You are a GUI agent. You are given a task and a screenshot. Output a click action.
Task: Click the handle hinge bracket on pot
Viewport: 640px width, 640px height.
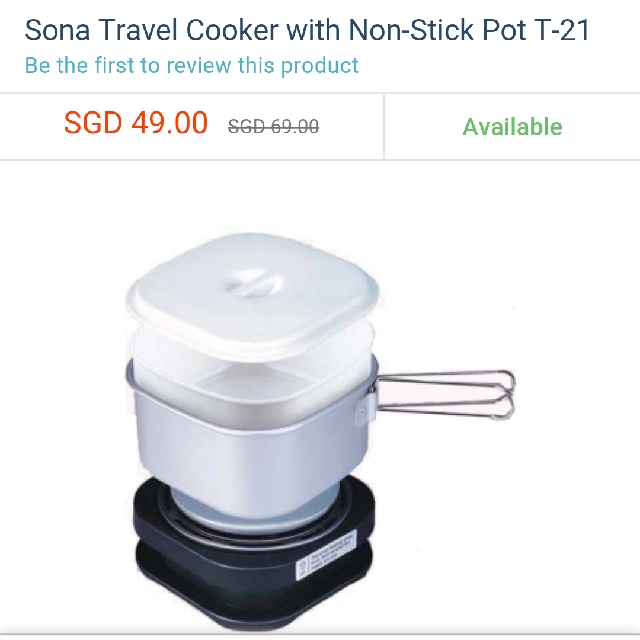click(367, 404)
